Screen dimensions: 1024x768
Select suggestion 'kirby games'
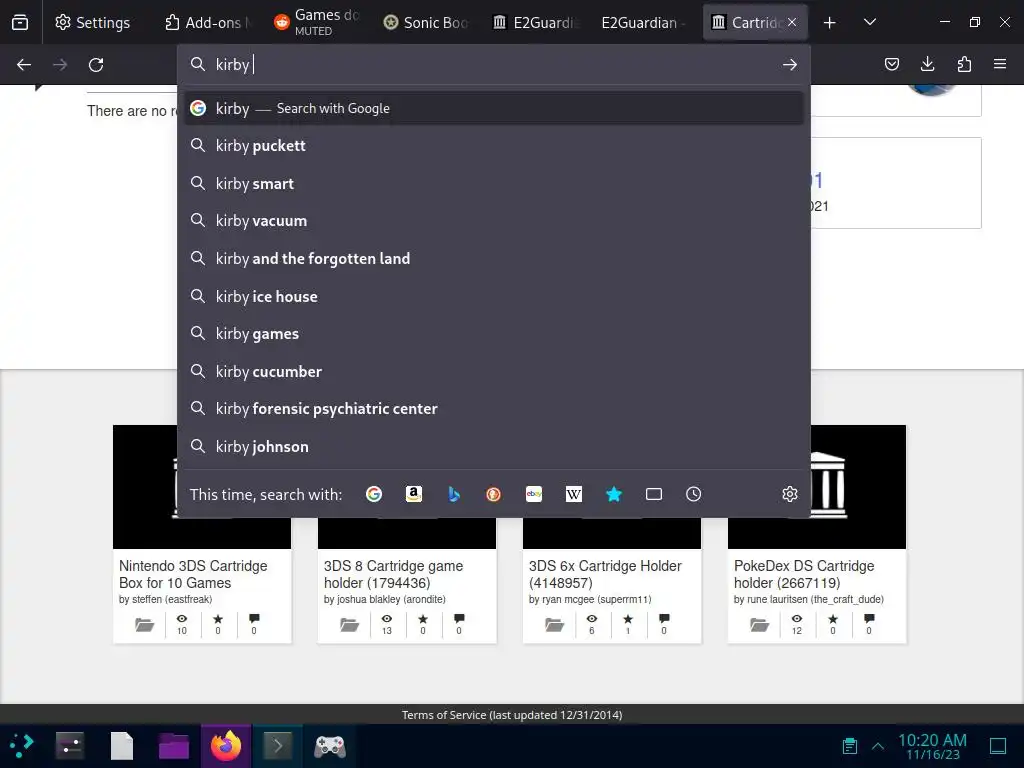[494, 334]
